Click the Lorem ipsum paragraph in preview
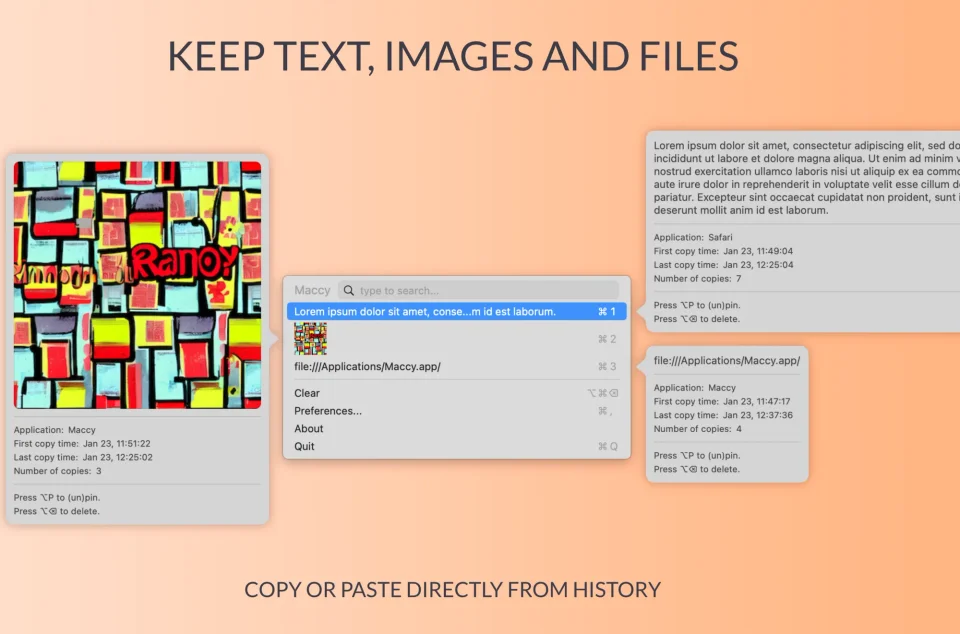 (806, 177)
